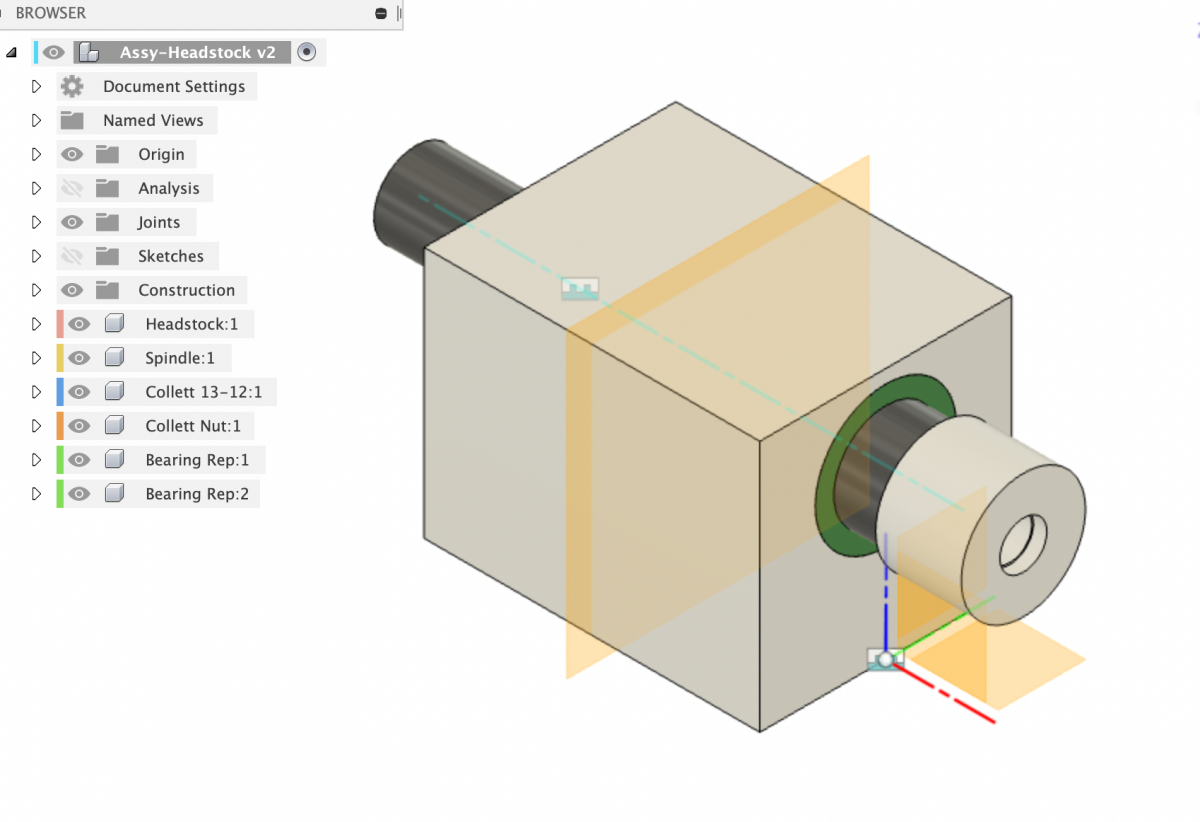Hide the Bearing Rep:1 component
Viewport: 1200px width, 822px height.
79,460
